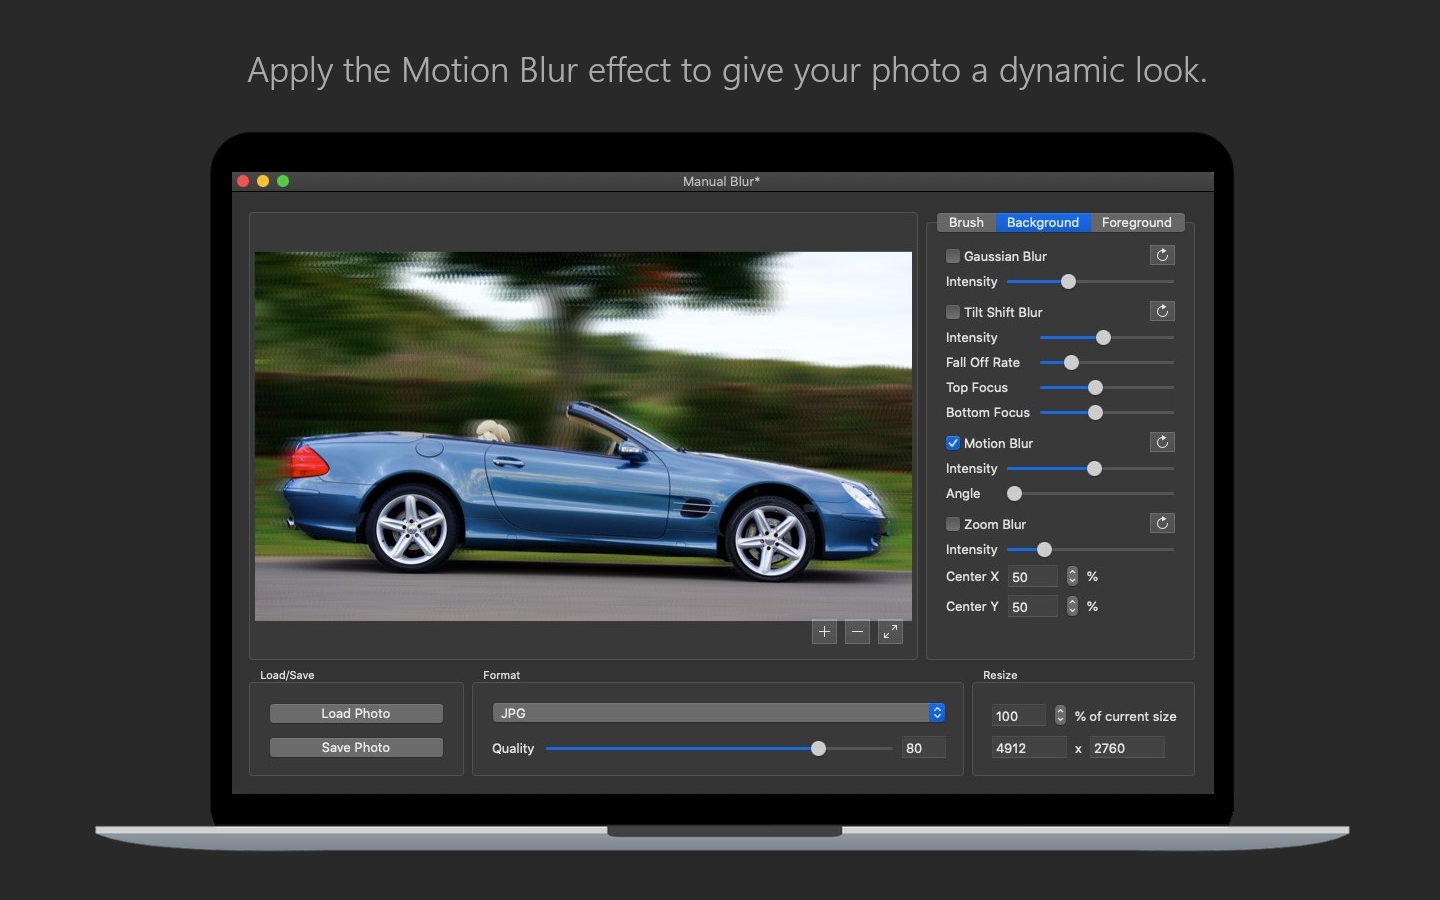Adjust the resize percentage stepper

click(x=1060, y=716)
